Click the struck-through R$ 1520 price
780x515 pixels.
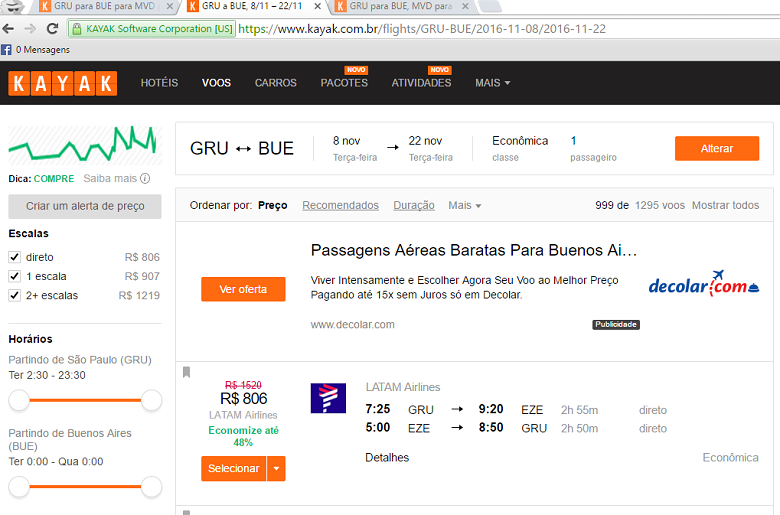[x=243, y=385]
